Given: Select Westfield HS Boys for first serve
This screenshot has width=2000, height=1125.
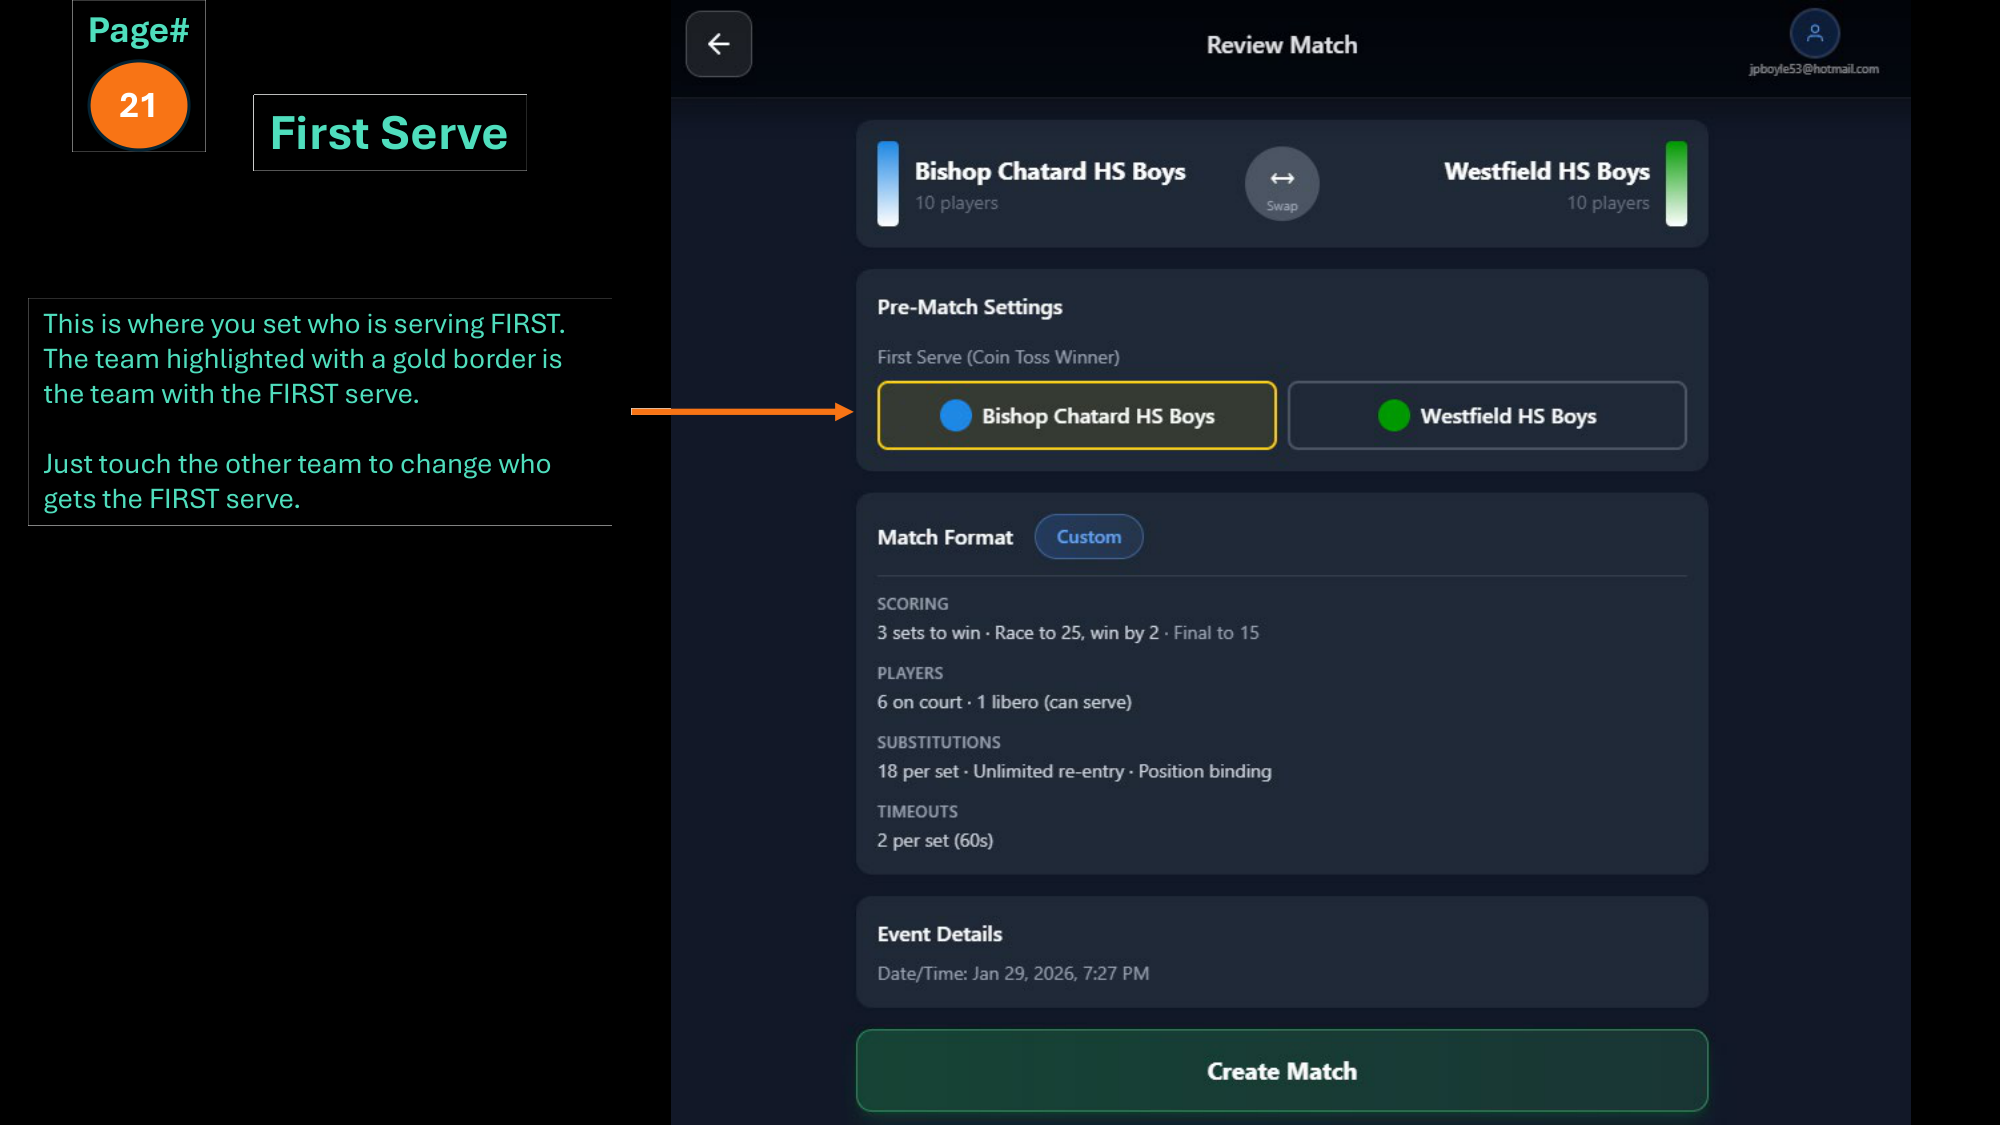Looking at the screenshot, I should point(1487,415).
